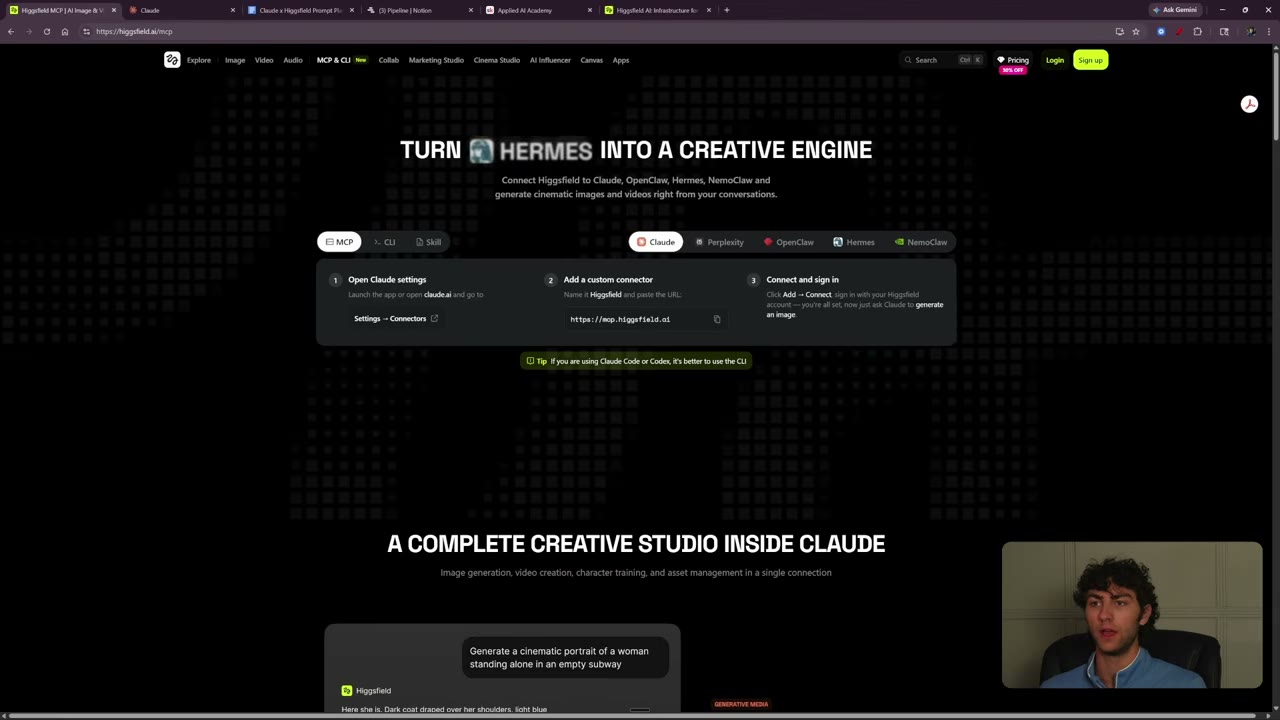Select the Hermes client tab
The width and height of the screenshot is (1280, 720).
(x=854, y=242)
